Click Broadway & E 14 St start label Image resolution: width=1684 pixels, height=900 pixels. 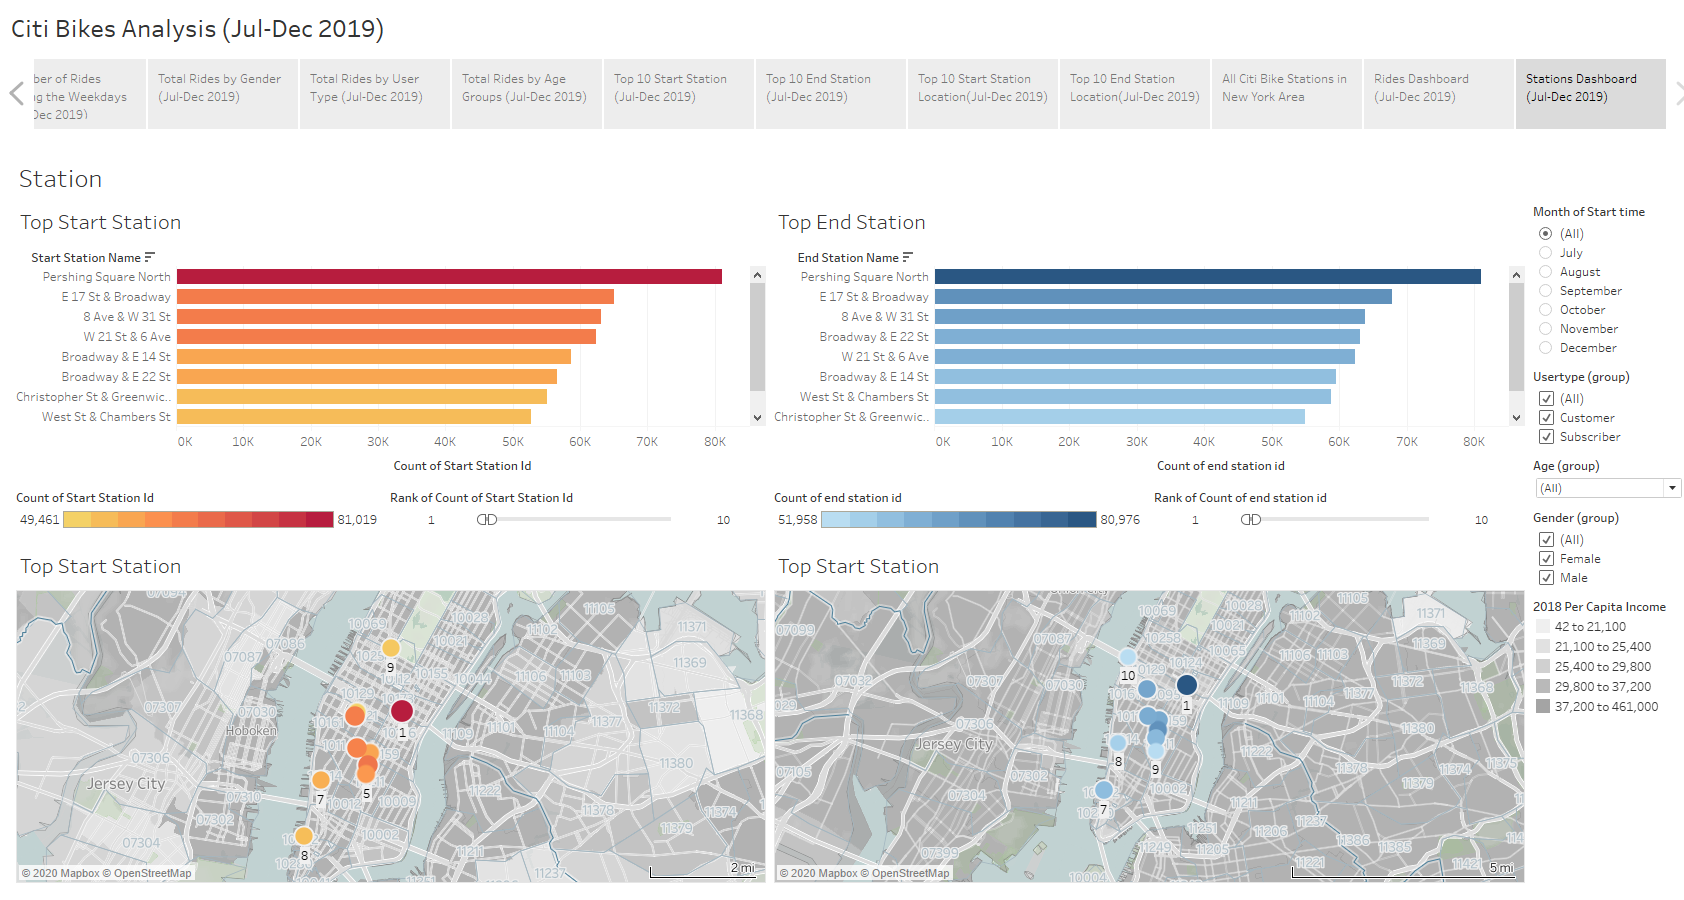[116, 357]
